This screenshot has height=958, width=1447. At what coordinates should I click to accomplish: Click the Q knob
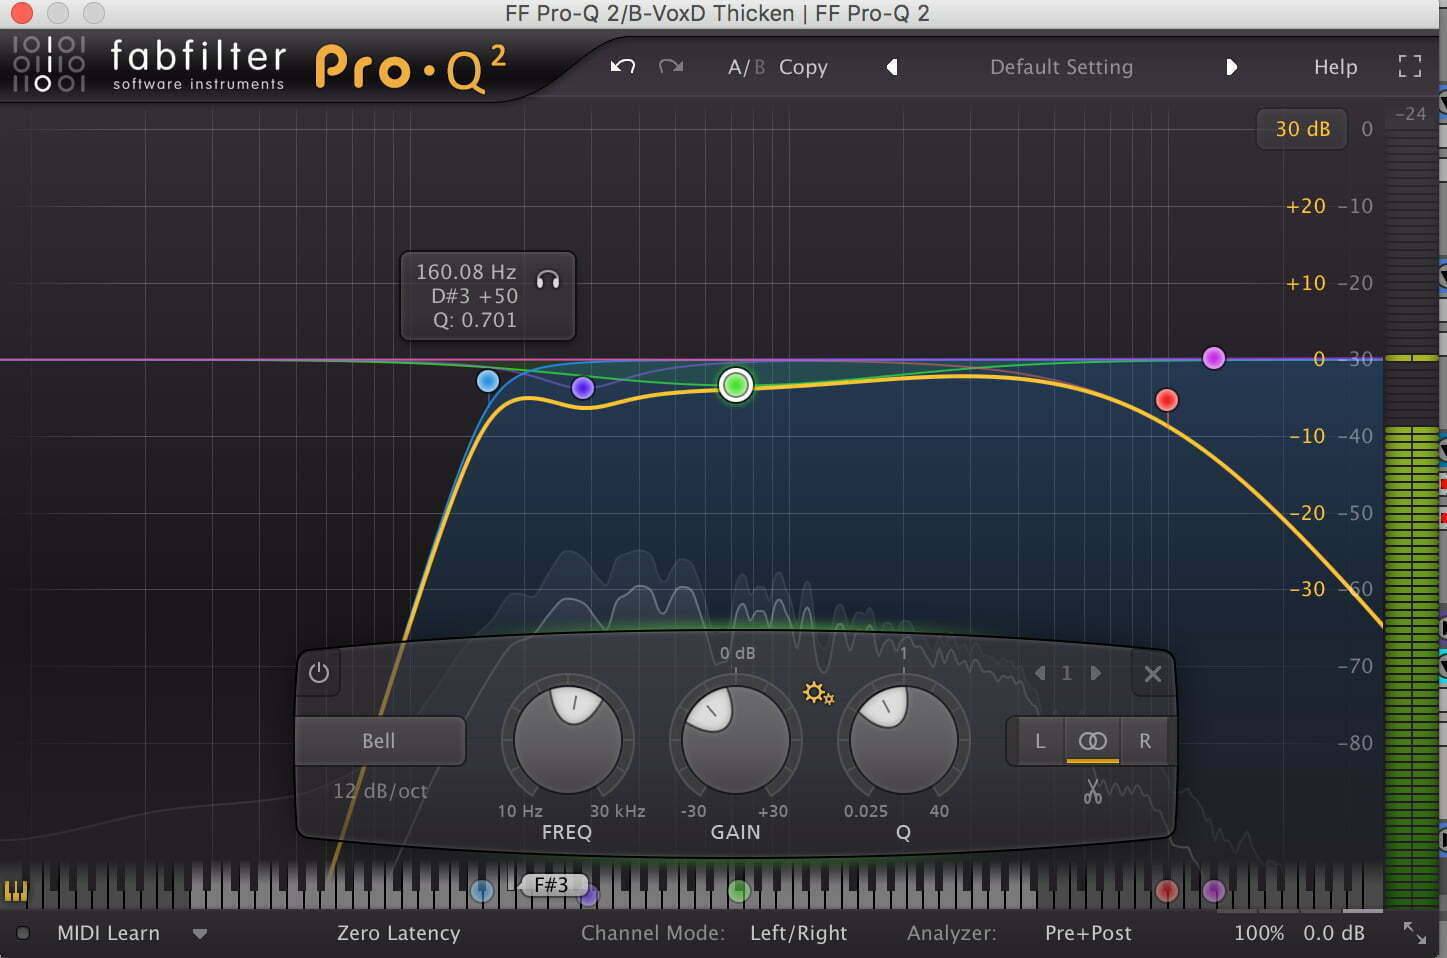(x=903, y=740)
